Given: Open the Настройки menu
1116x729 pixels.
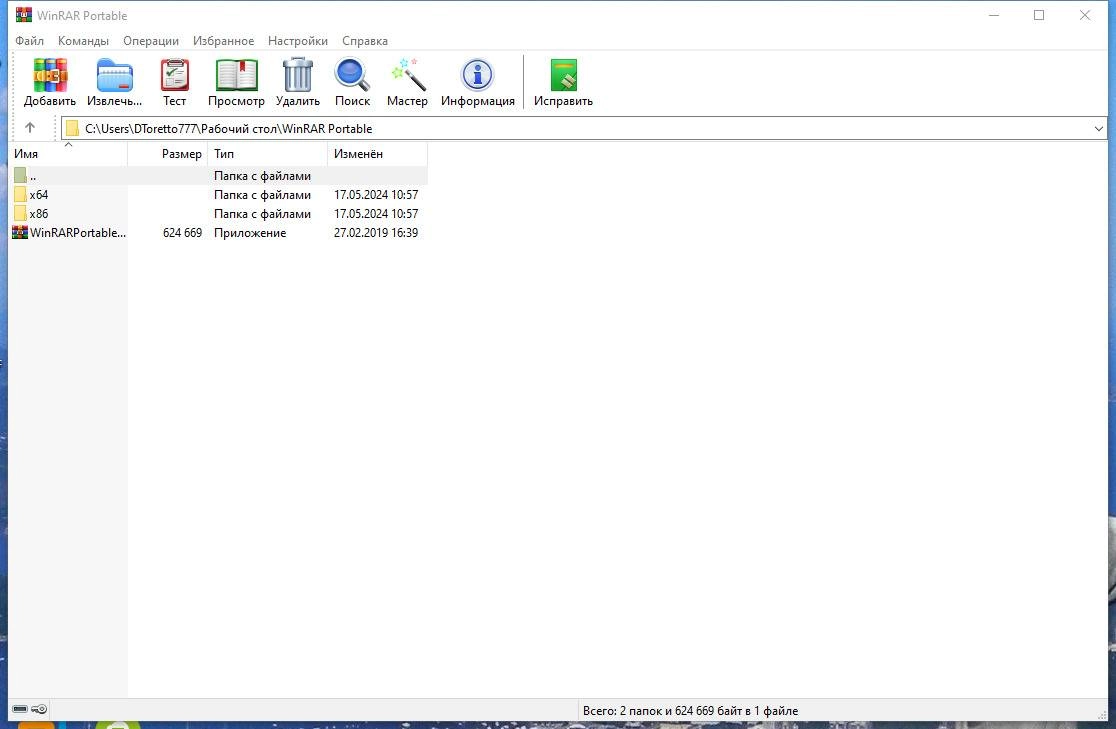Looking at the screenshot, I should (298, 41).
